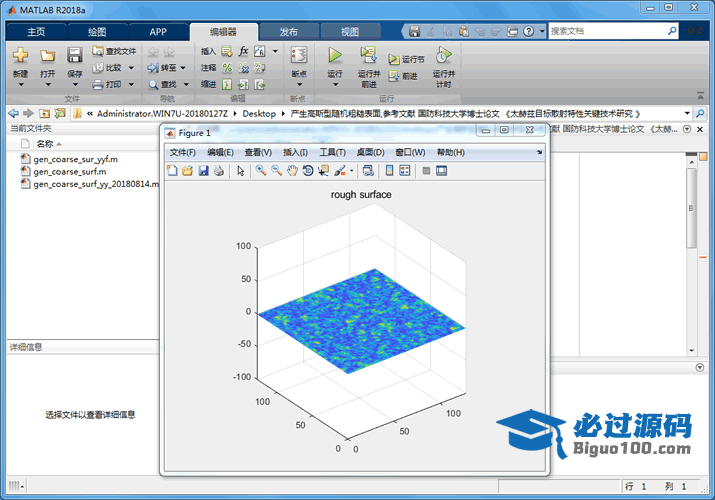Collapse the toolstrip ribbon arrow
Image resolution: width=715 pixels, height=500 pixels.
point(700,95)
